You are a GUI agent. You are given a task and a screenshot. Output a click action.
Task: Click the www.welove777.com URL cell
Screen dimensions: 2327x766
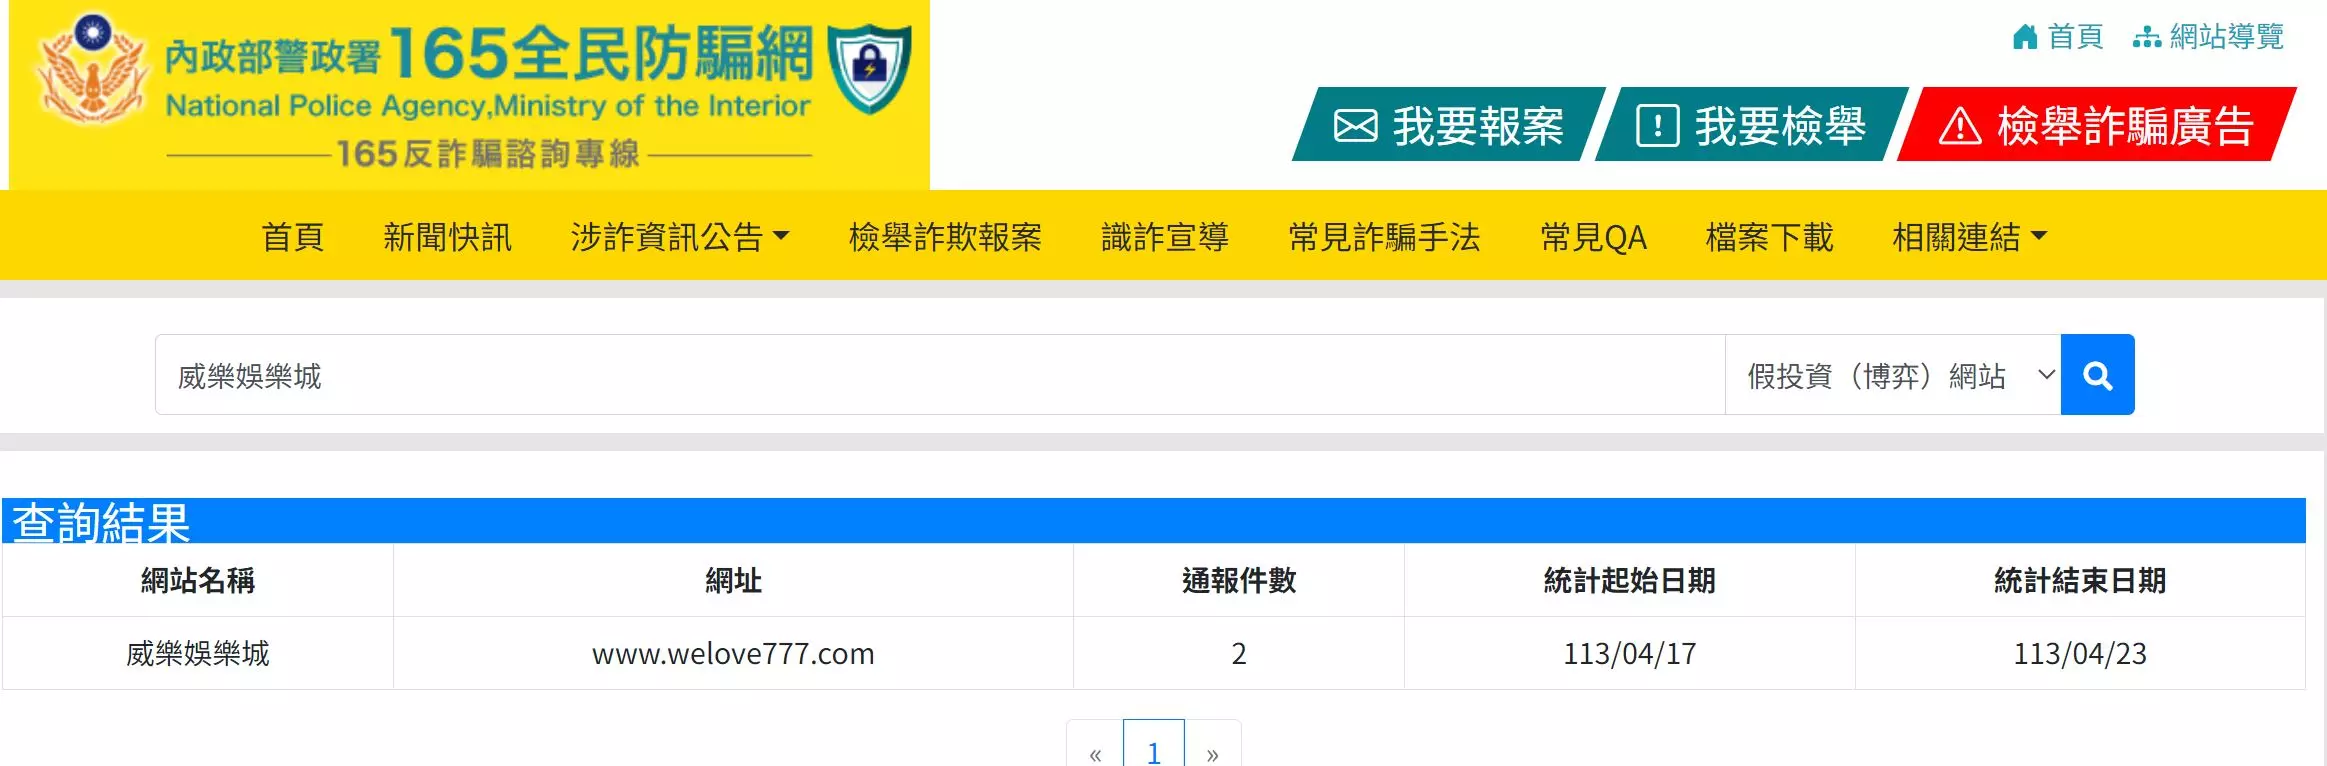733,653
